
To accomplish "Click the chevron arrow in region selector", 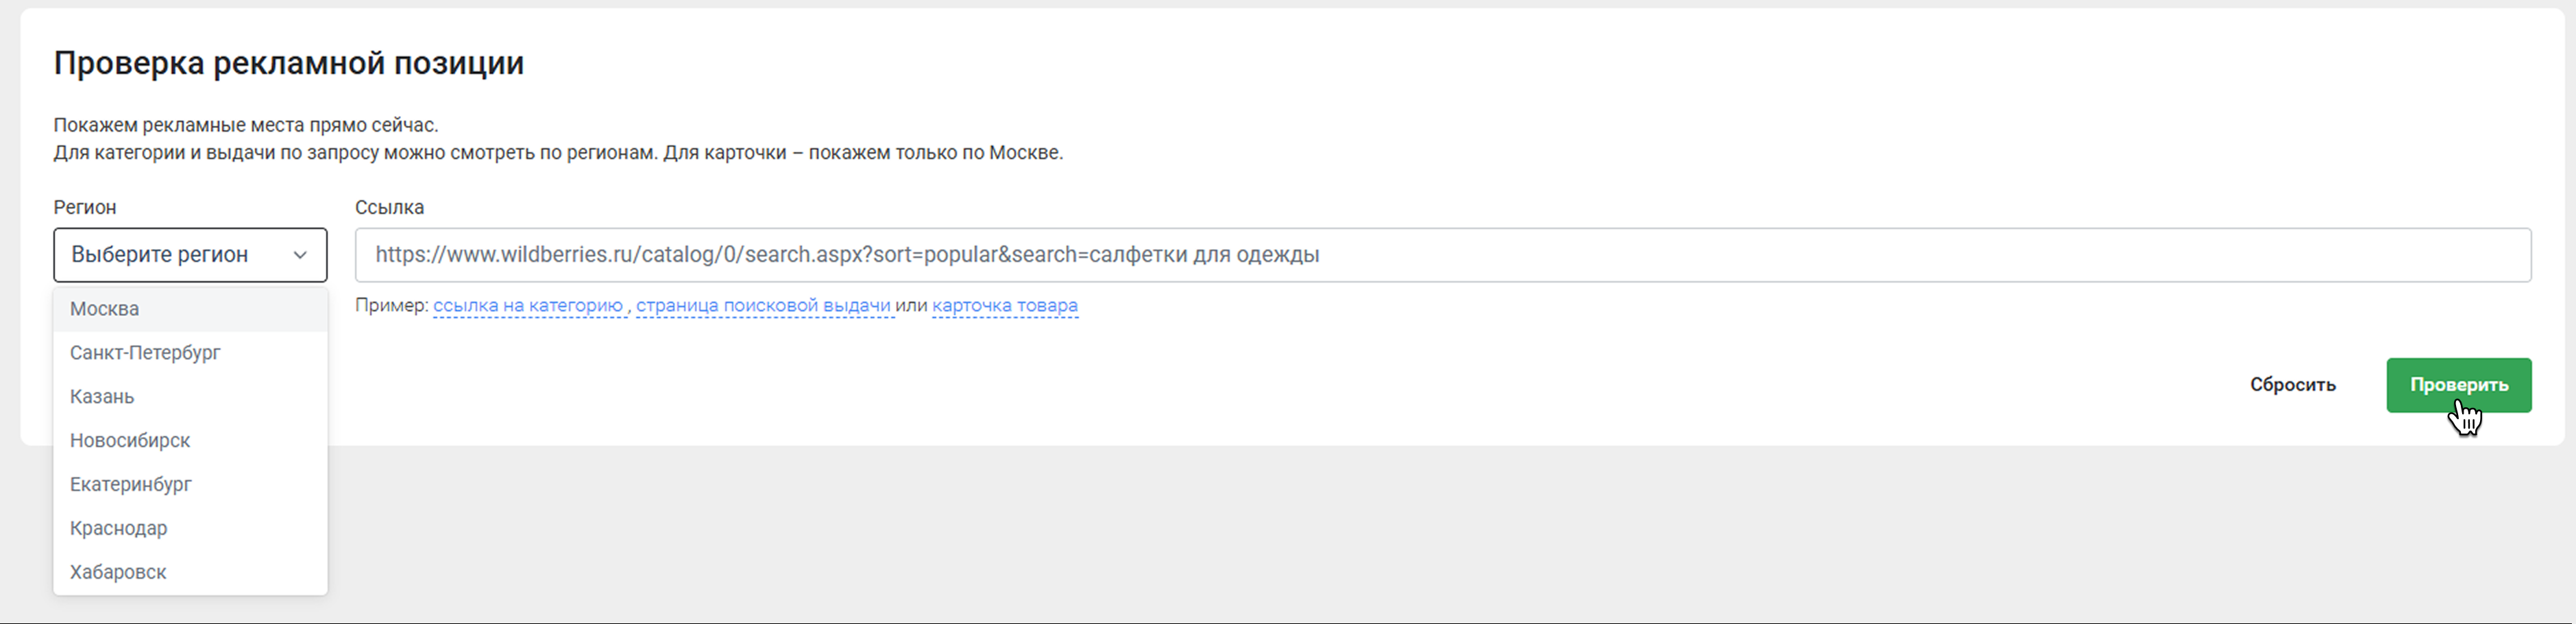I will pos(300,255).
